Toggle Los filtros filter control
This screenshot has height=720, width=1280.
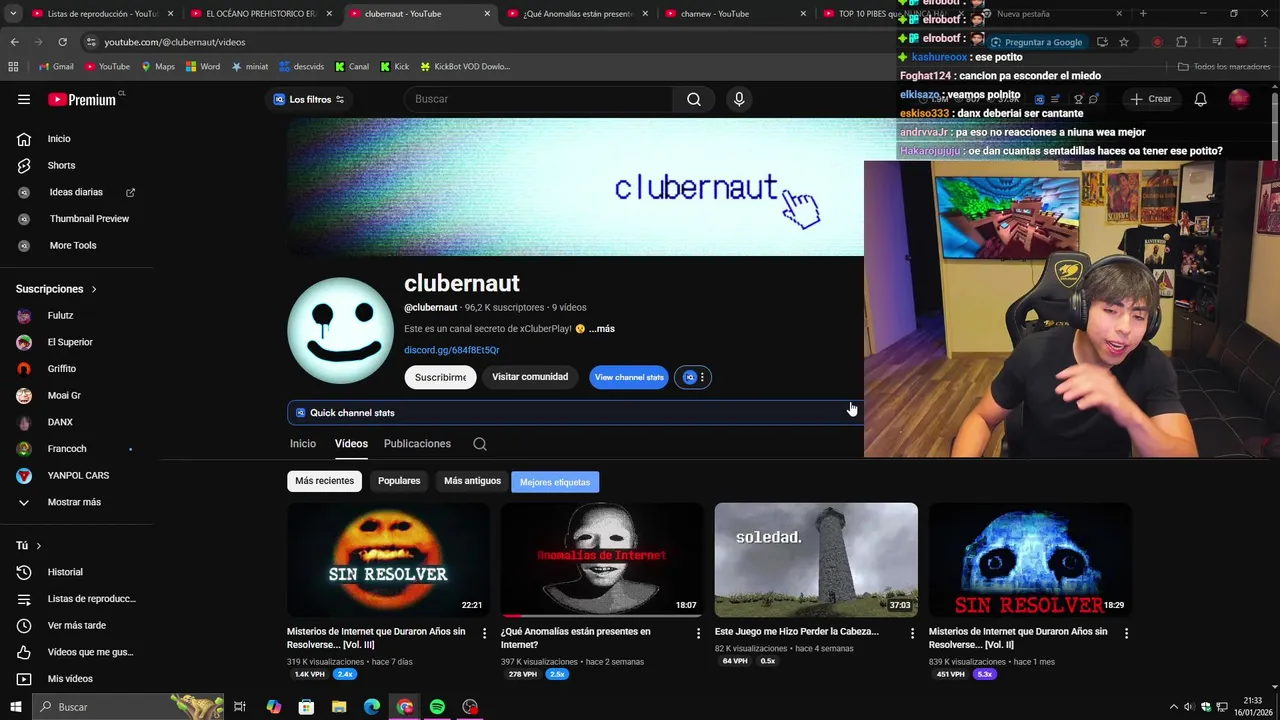pyautogui.click(x=309, y=99)
